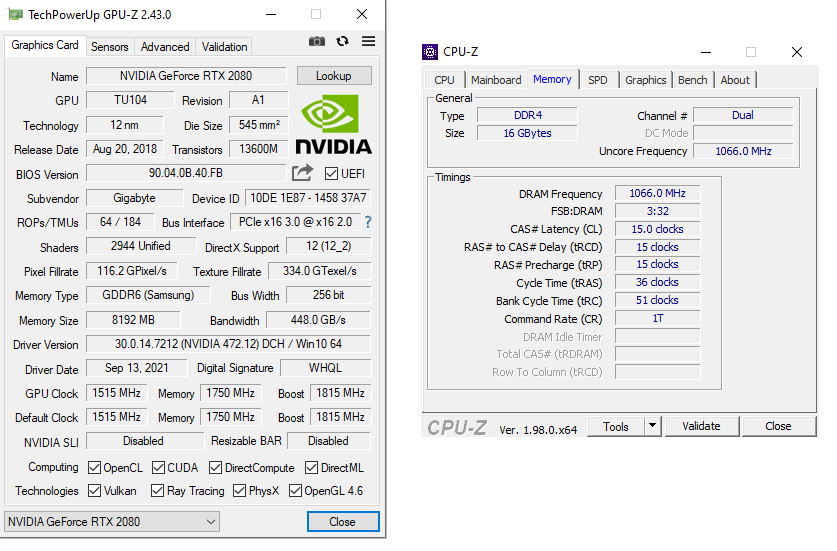Click the BIOS Version field

(186, 173)
